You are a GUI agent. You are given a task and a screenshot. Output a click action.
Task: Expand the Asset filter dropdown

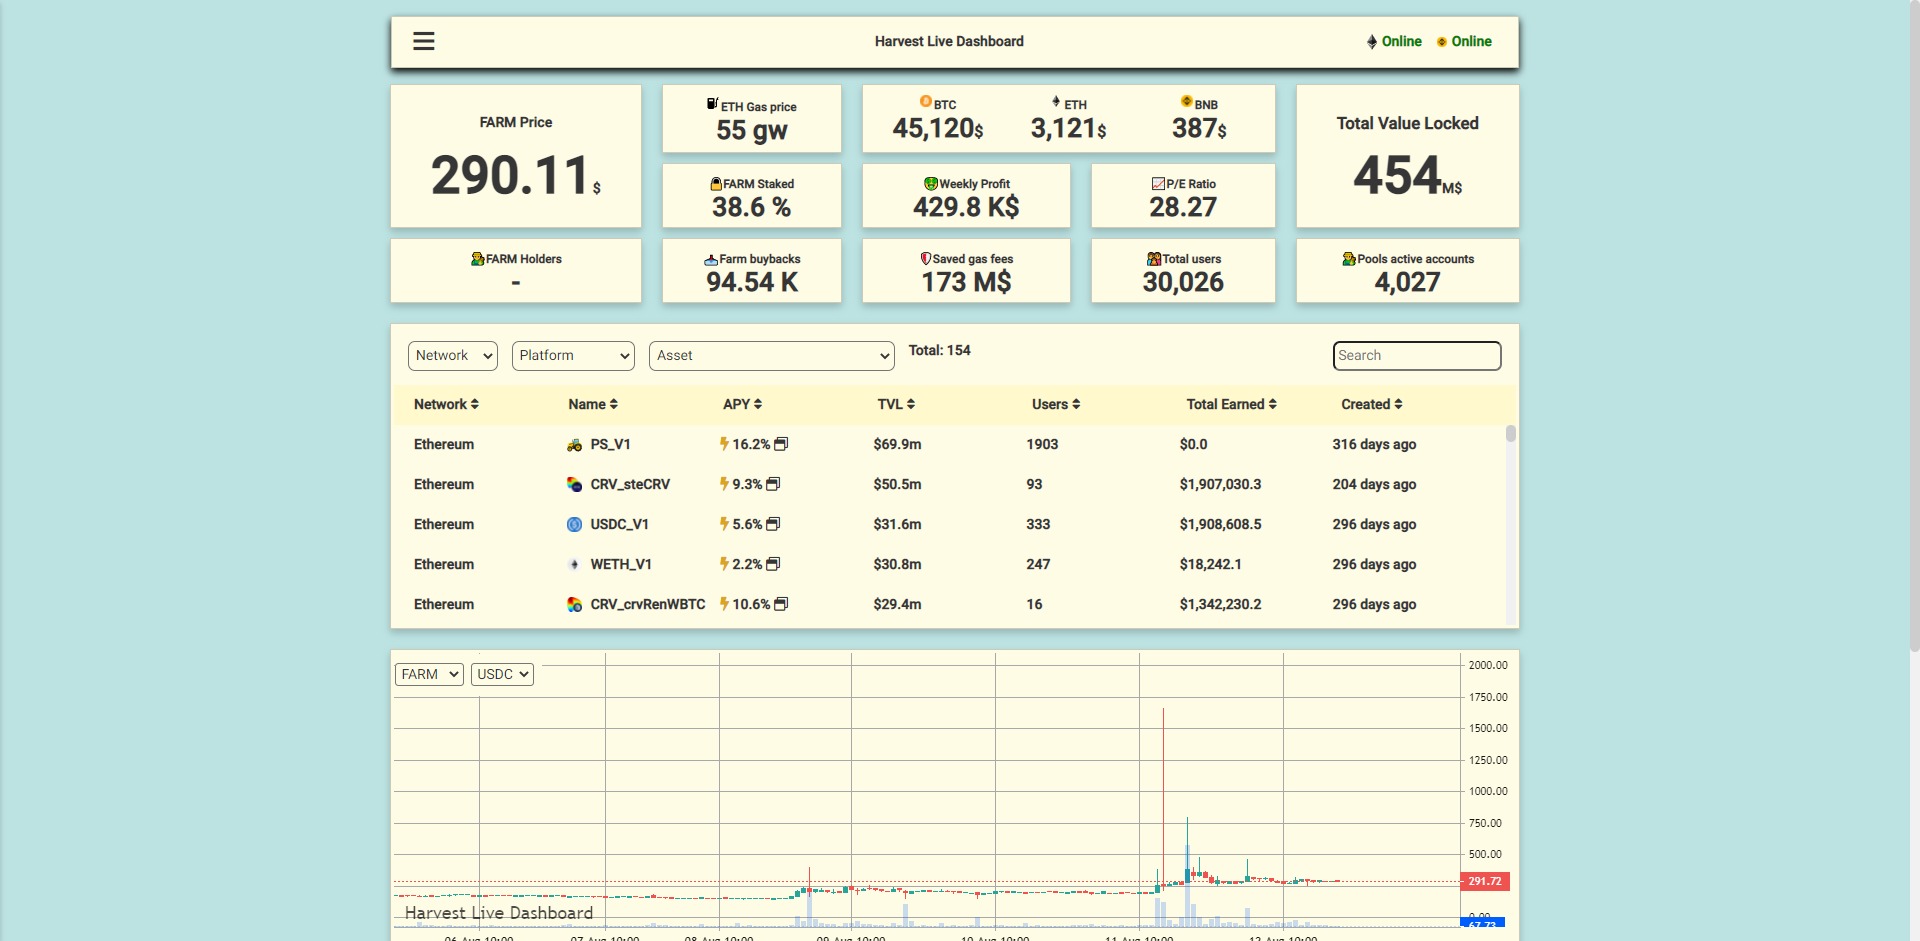pyautogui.click(x=772, y=356)
